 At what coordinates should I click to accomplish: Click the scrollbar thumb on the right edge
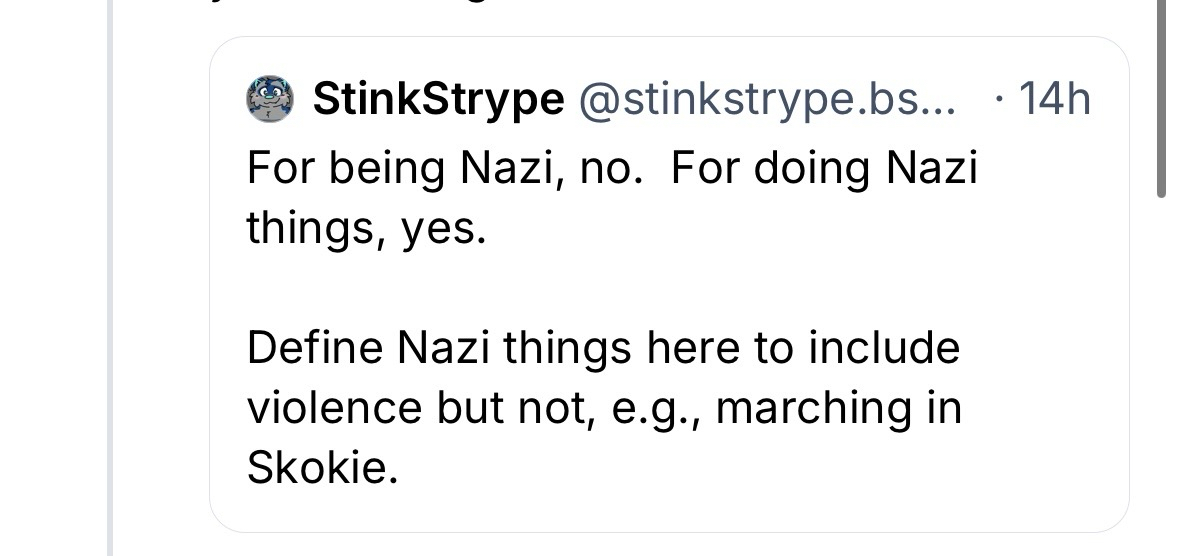tap(1161, 100)
